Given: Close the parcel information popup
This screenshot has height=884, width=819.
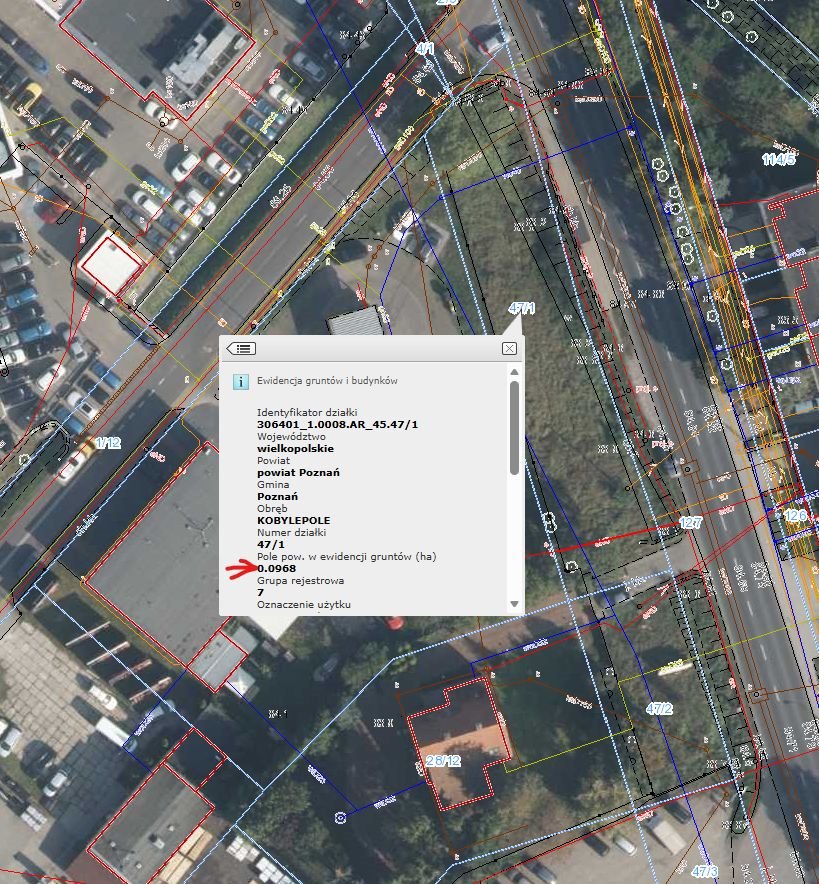Looking at the screenshot, I should tap(509, 348).
